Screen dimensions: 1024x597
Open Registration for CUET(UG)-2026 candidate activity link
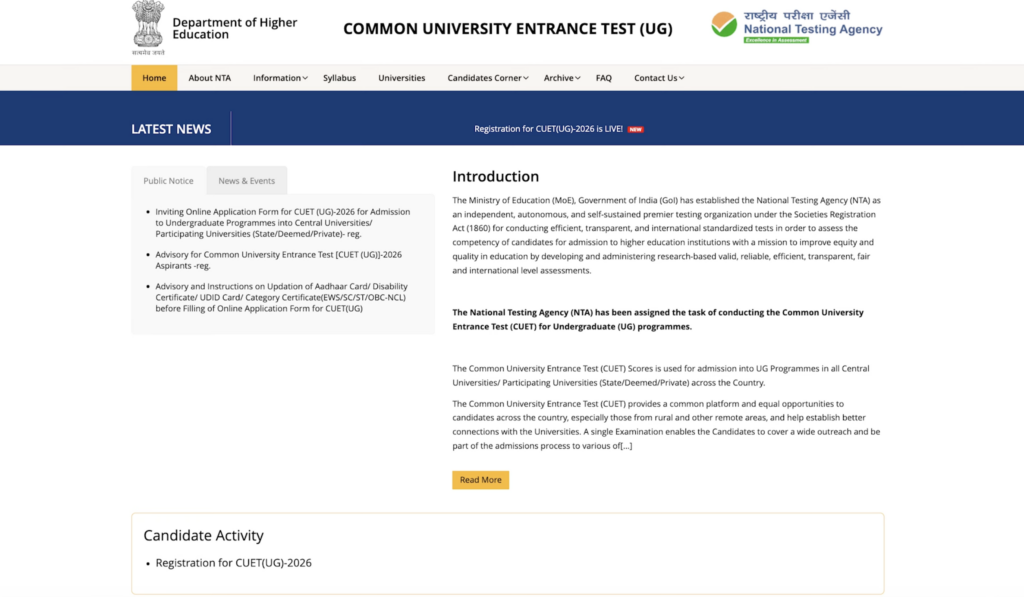(x=233, y=563)
